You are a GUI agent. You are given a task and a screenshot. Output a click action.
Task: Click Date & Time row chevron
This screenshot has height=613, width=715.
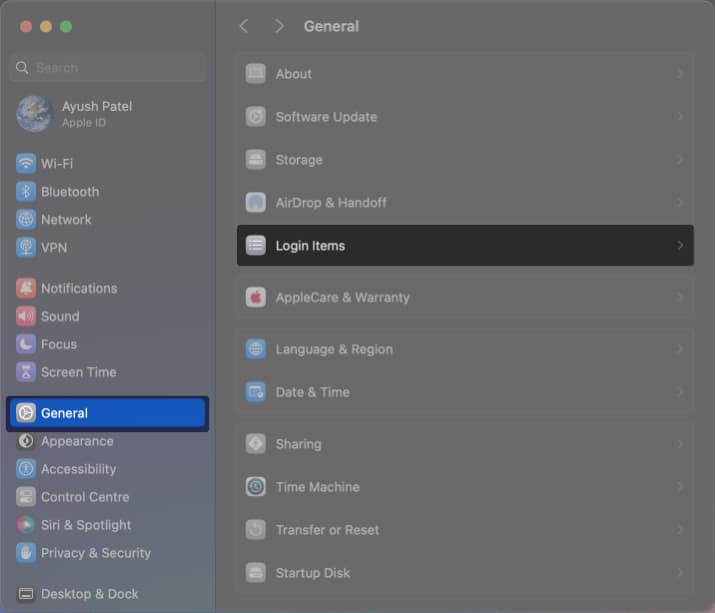coord(680,392)
